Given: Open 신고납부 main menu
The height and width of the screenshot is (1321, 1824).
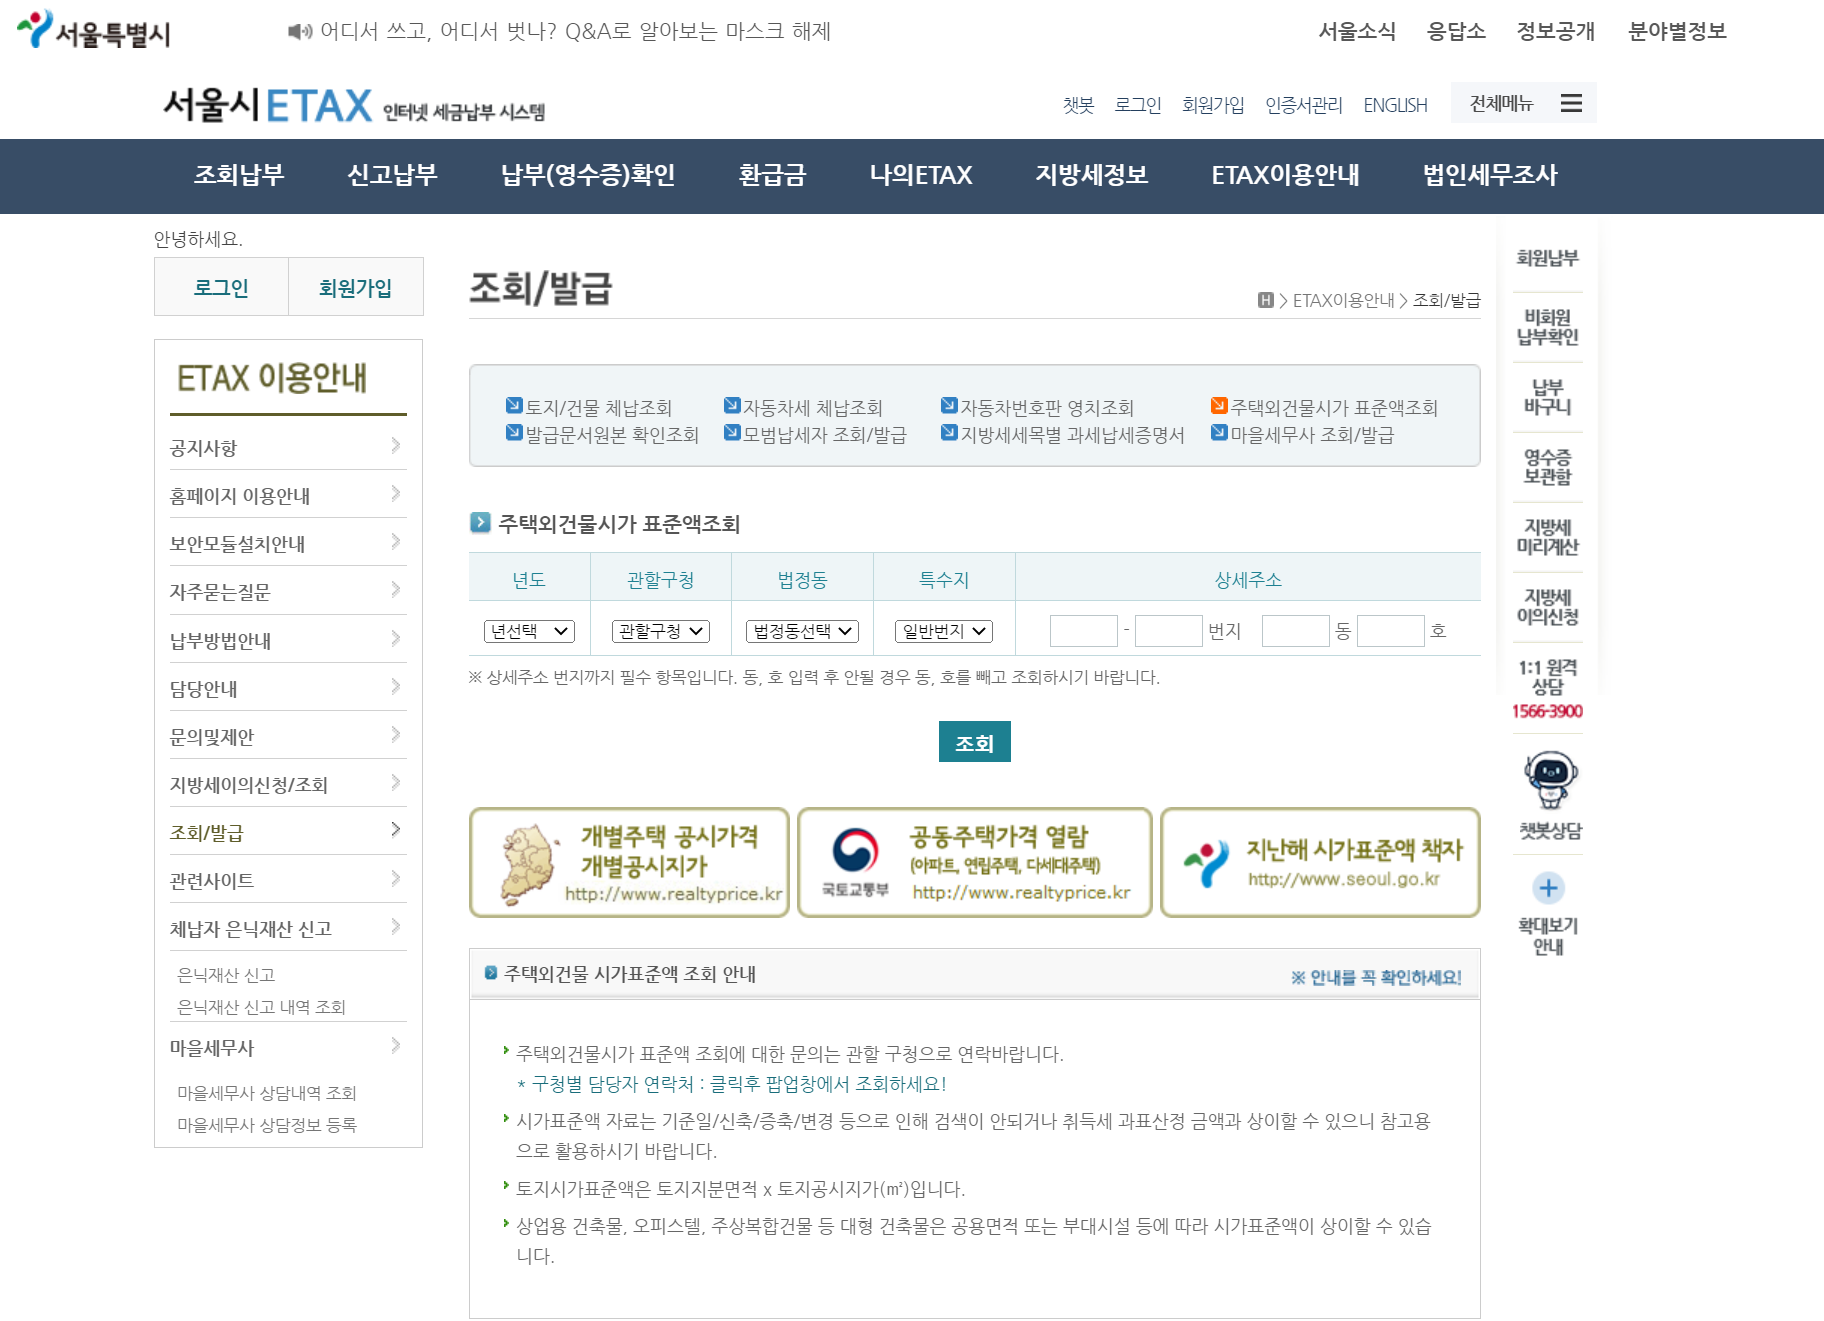Looking at the screenshot, I should click(392, 175).
